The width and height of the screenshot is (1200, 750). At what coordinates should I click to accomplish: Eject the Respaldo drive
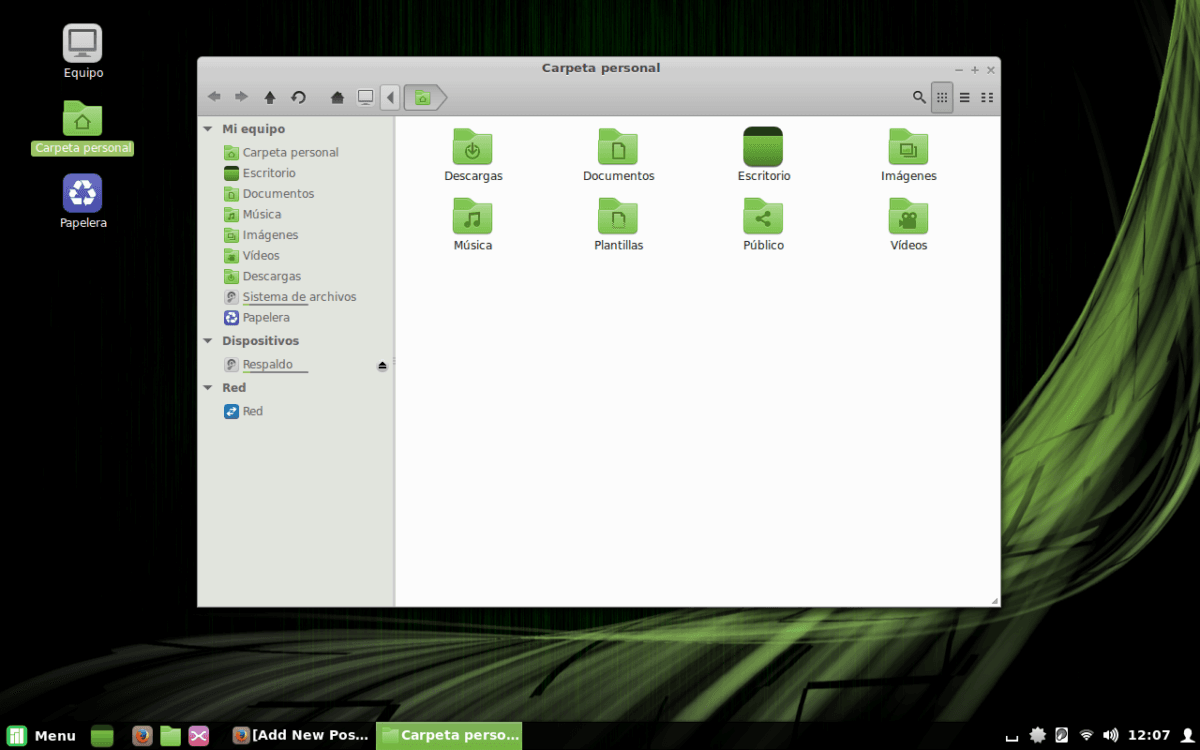coord(382,364)
